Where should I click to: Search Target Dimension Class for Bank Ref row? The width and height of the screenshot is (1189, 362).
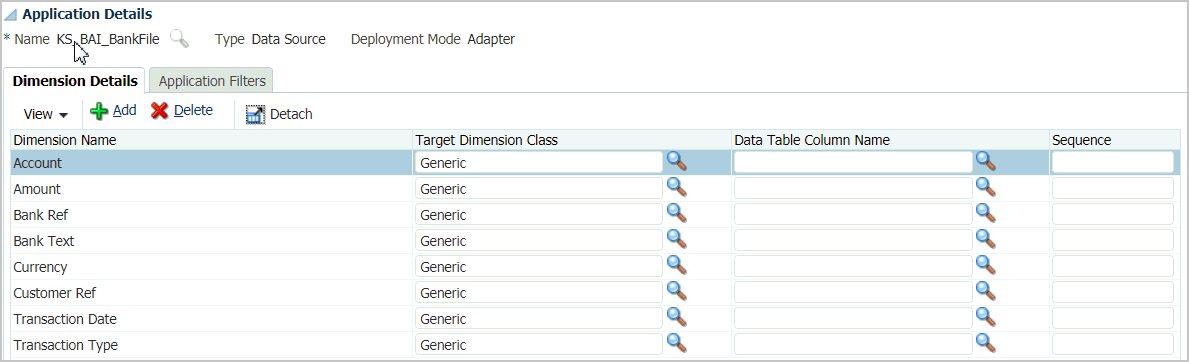pyautogui.click(x=676, y=213)
